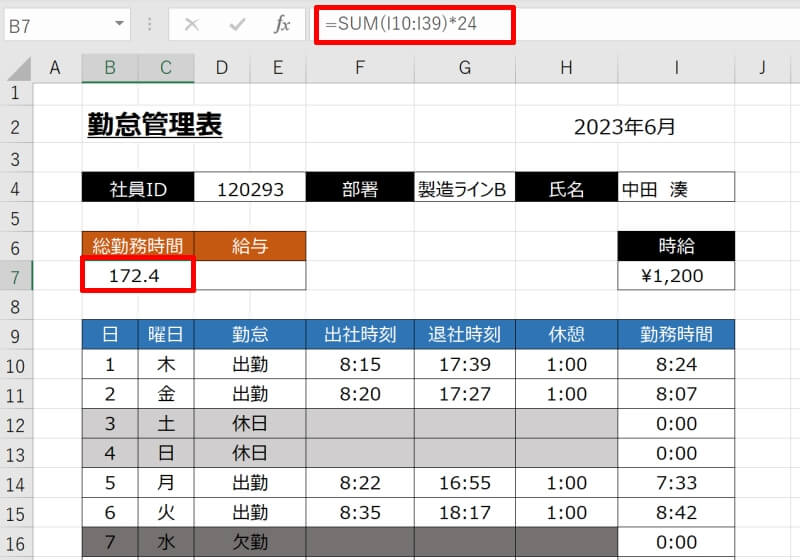Select row 10 header
This screenshot has height=560, width=800.
(15, 366)
